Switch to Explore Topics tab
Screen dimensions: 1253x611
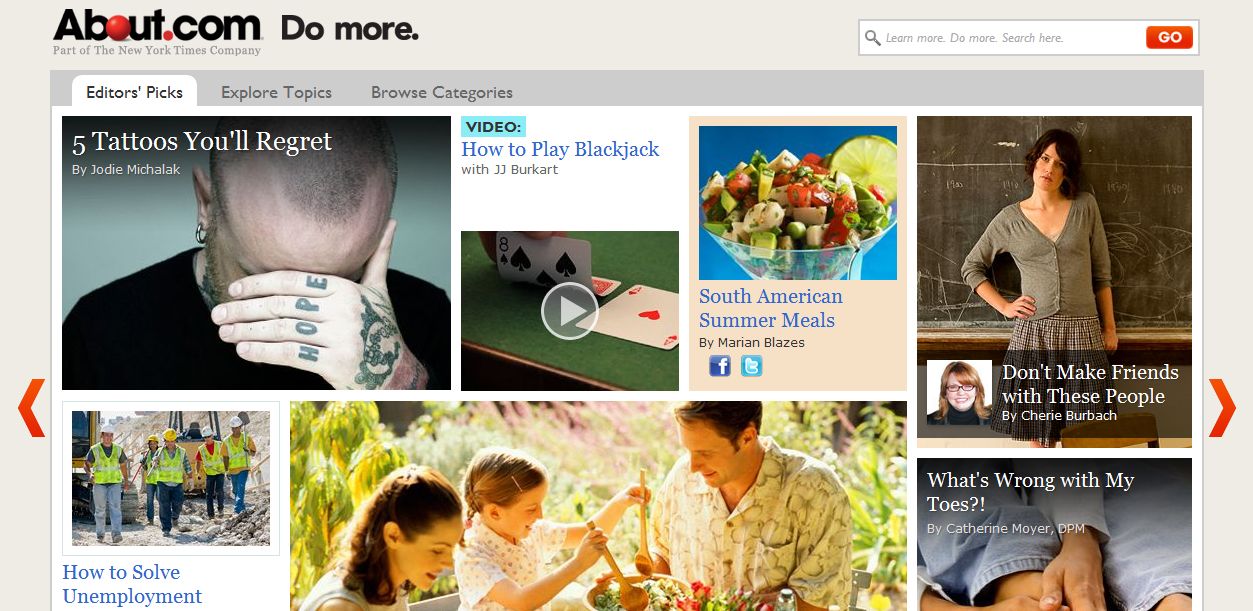[x=276, y=92]
